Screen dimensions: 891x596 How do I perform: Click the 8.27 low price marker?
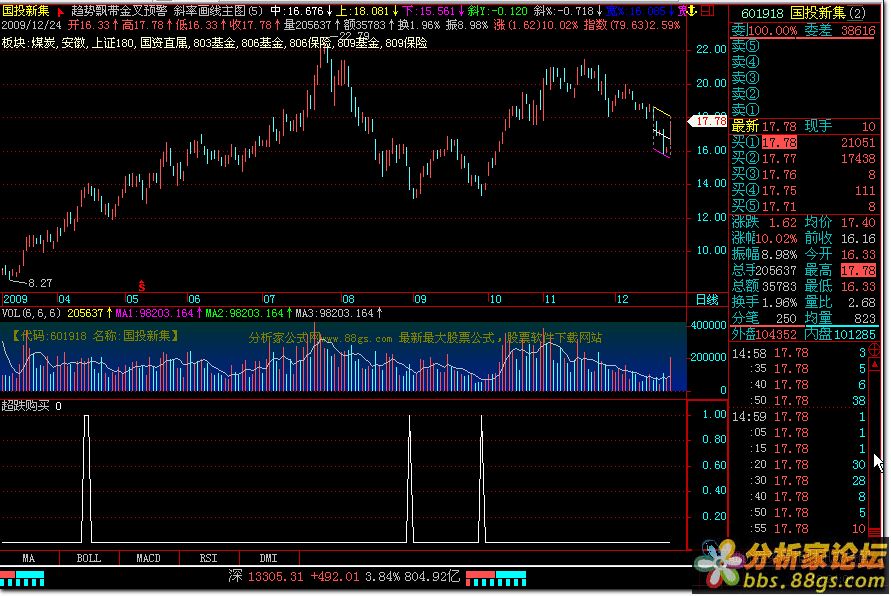point(39,284)
